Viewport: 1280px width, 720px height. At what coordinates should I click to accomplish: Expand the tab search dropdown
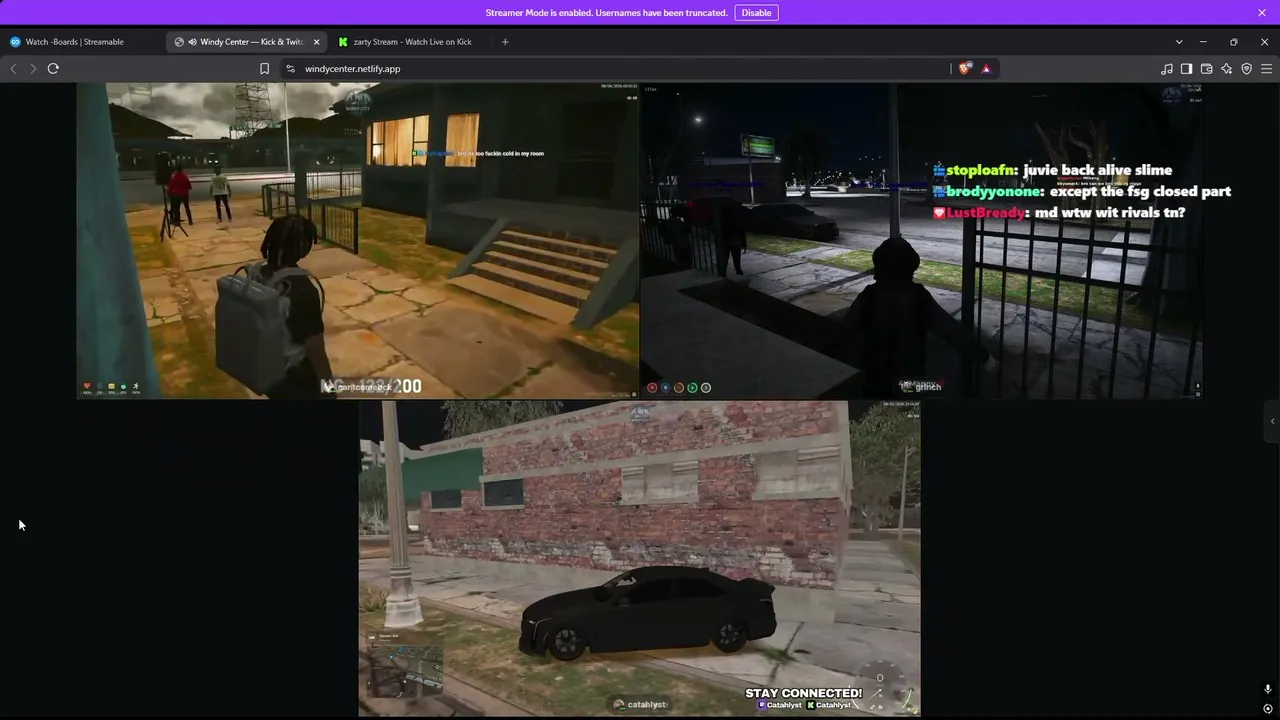point(1179,42)
